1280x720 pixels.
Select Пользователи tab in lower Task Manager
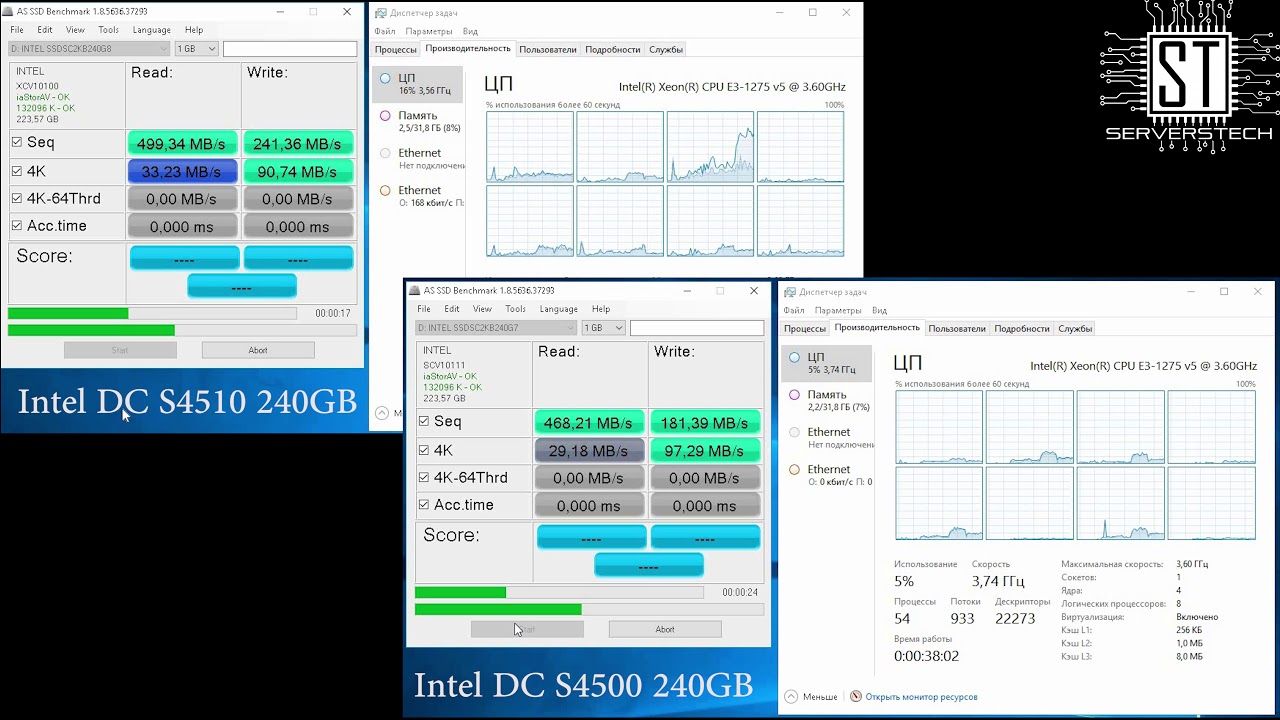957,328
